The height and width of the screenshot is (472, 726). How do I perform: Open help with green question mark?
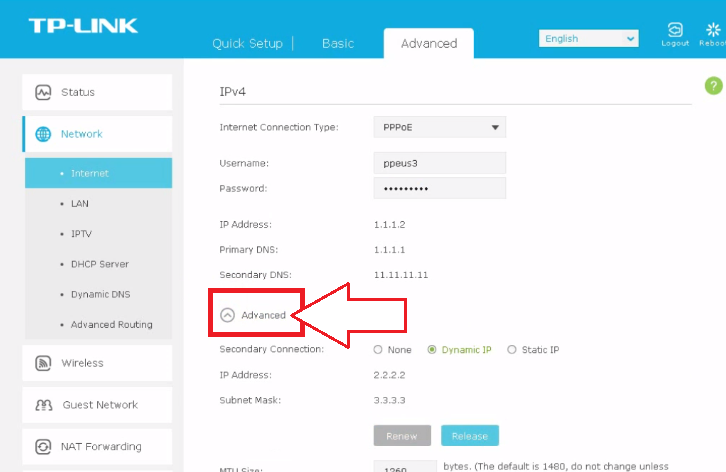click(713, 86)
